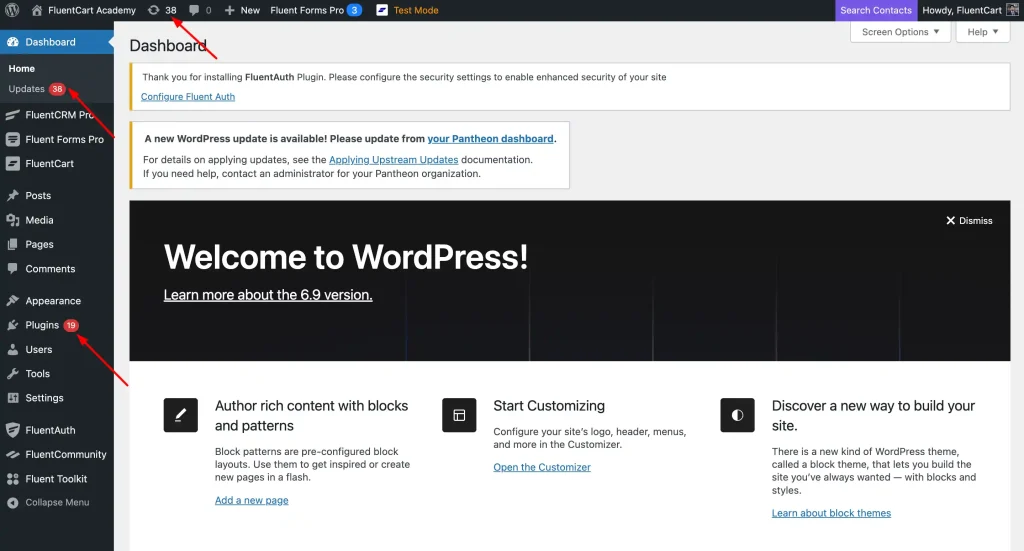Click the Tools wrench icon
The height and width of the screenshot is (551, 1024).
point(12,373)
